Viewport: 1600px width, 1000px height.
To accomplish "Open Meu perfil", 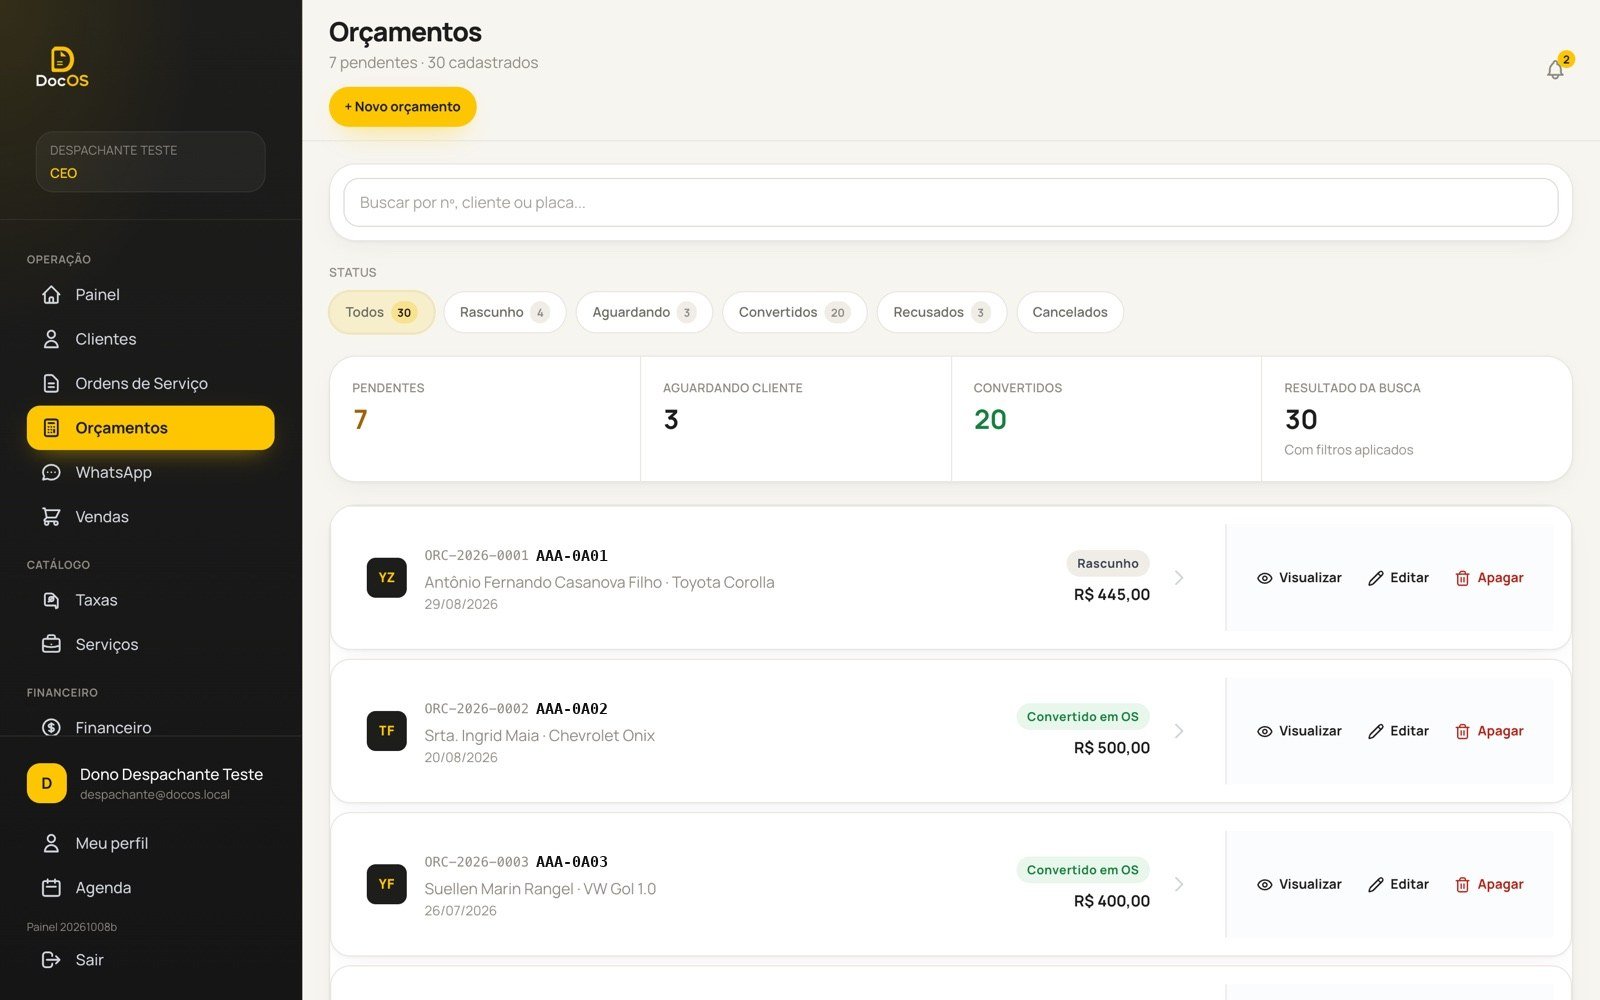I will click(150, 843).
